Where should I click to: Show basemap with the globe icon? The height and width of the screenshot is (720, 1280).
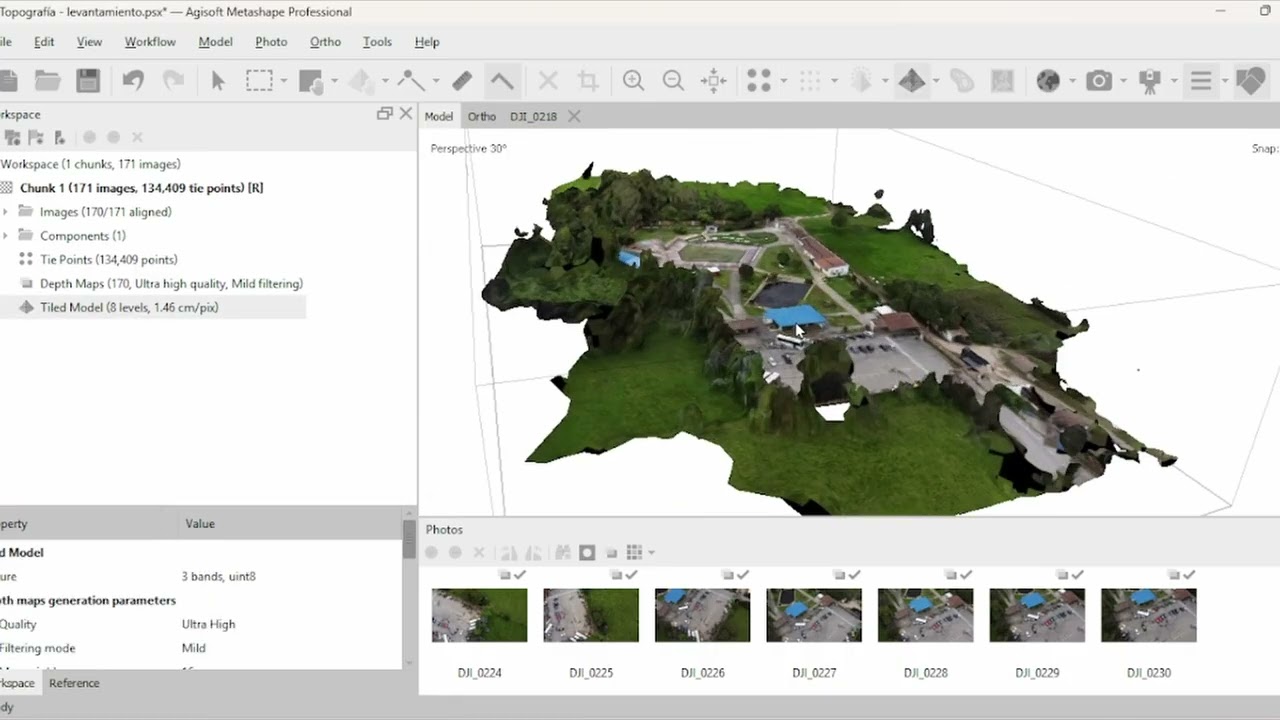click(1048, 81)
